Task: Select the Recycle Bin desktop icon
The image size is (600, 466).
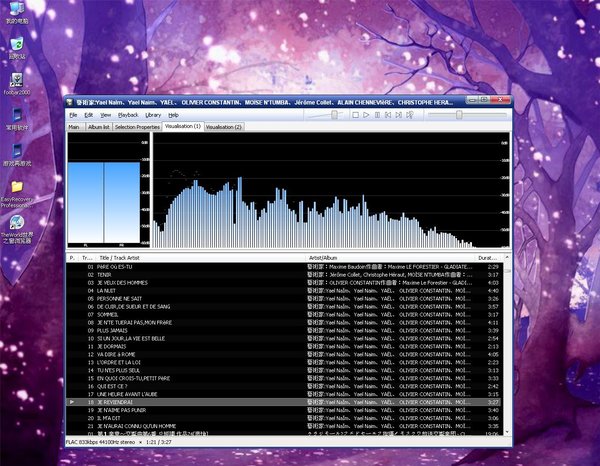Action: (17, 45)
